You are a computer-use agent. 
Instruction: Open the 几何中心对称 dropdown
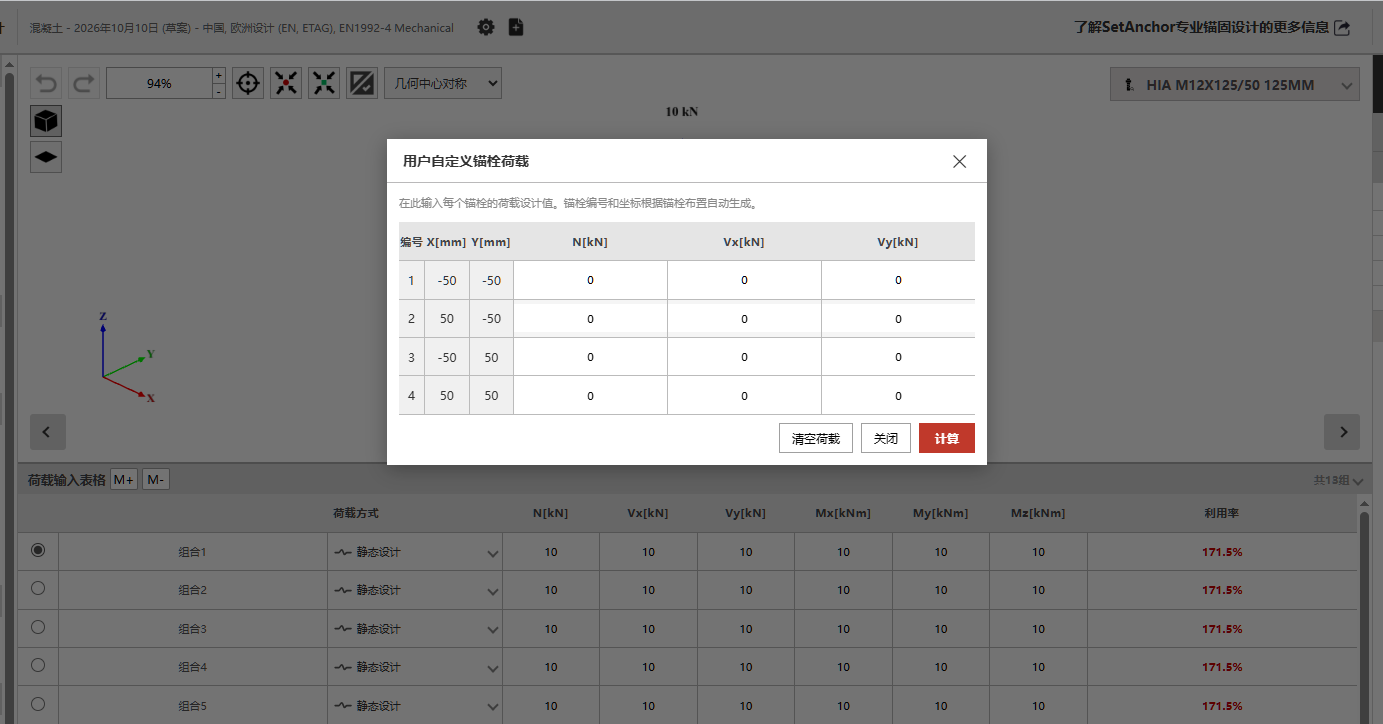click(x=443, y=83)
